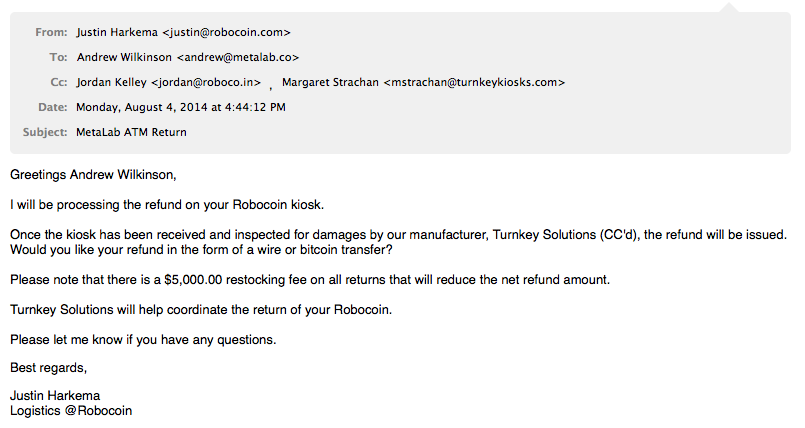Click the From label
Screen dimensions: 805x428
[51, 32]
